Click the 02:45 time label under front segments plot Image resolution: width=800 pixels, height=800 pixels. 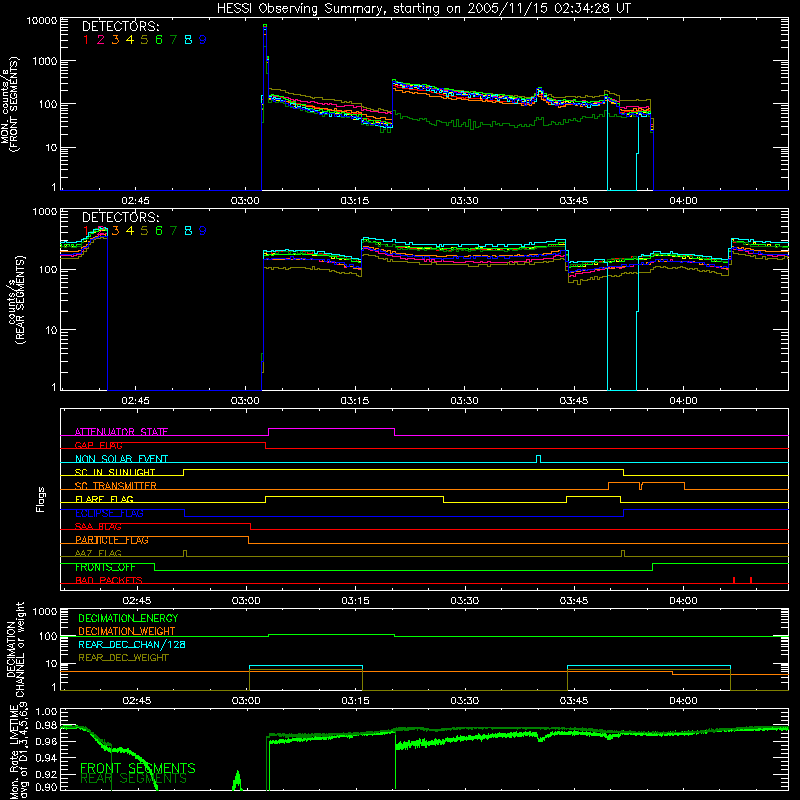[x=136, y=201]
